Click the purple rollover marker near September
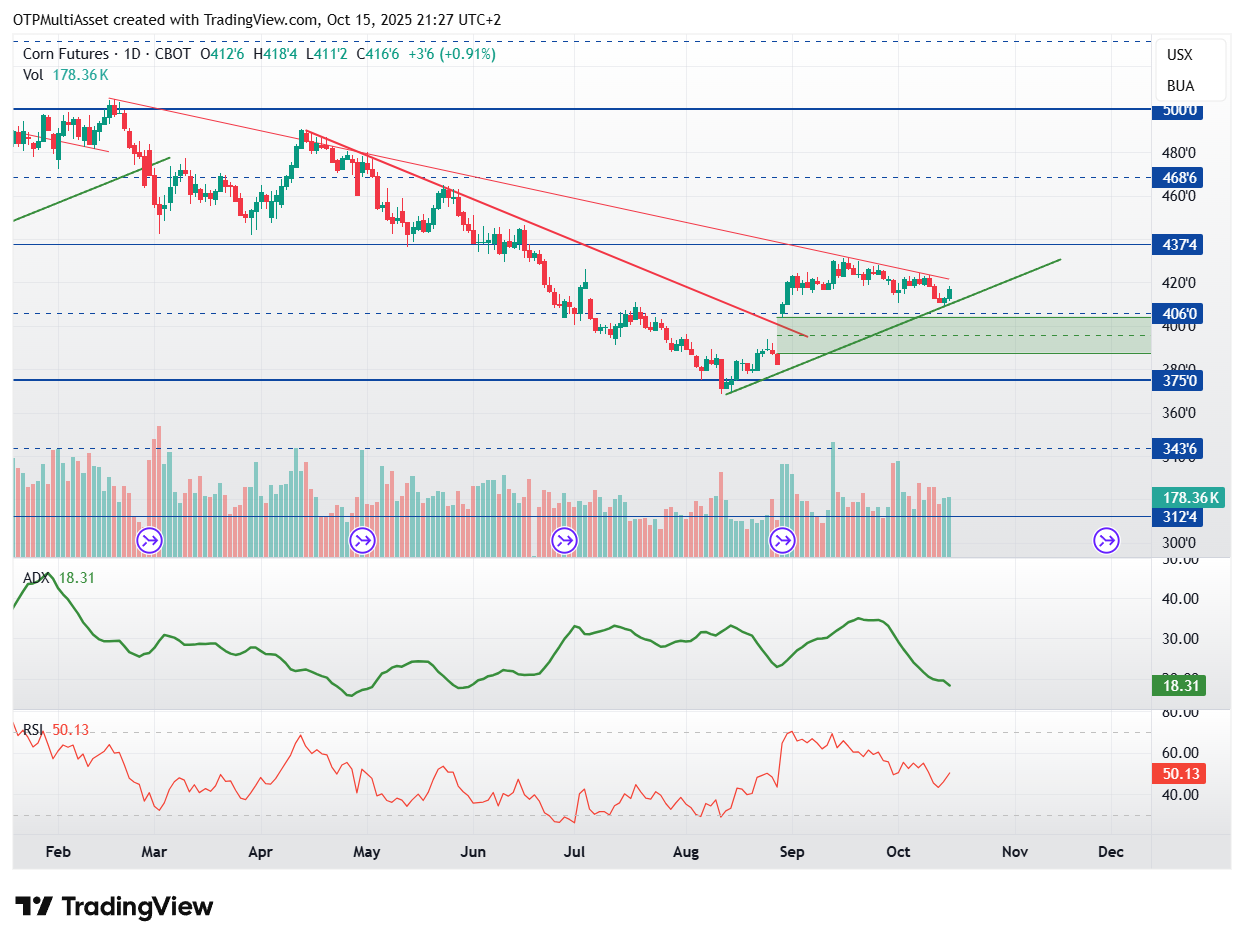 coord(781,541)
